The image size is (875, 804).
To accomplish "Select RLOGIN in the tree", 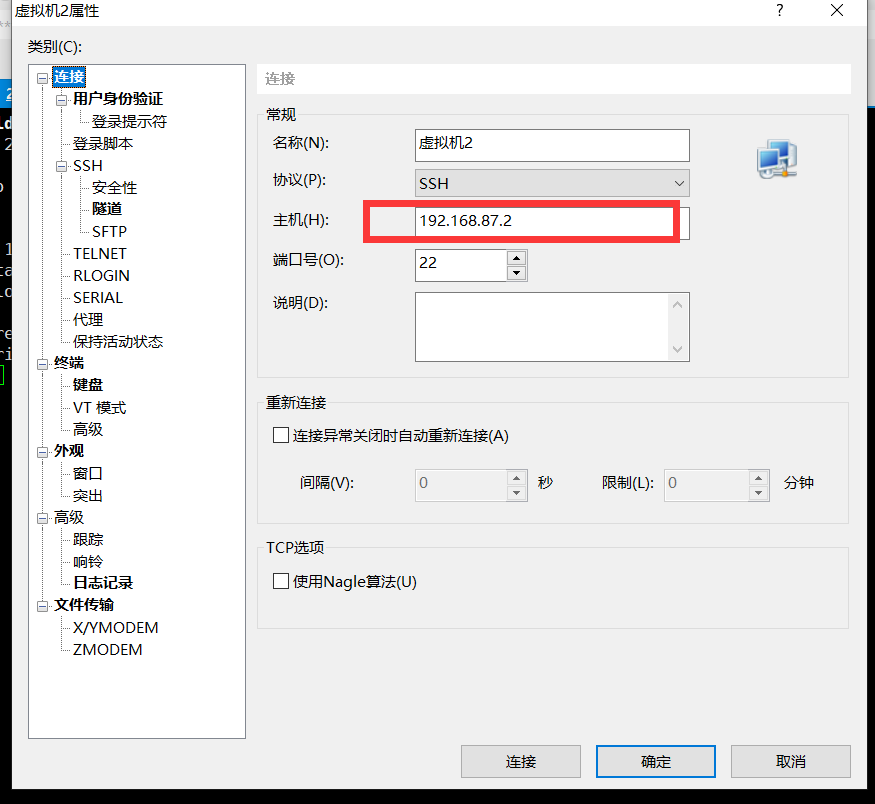I will [101, 276].
